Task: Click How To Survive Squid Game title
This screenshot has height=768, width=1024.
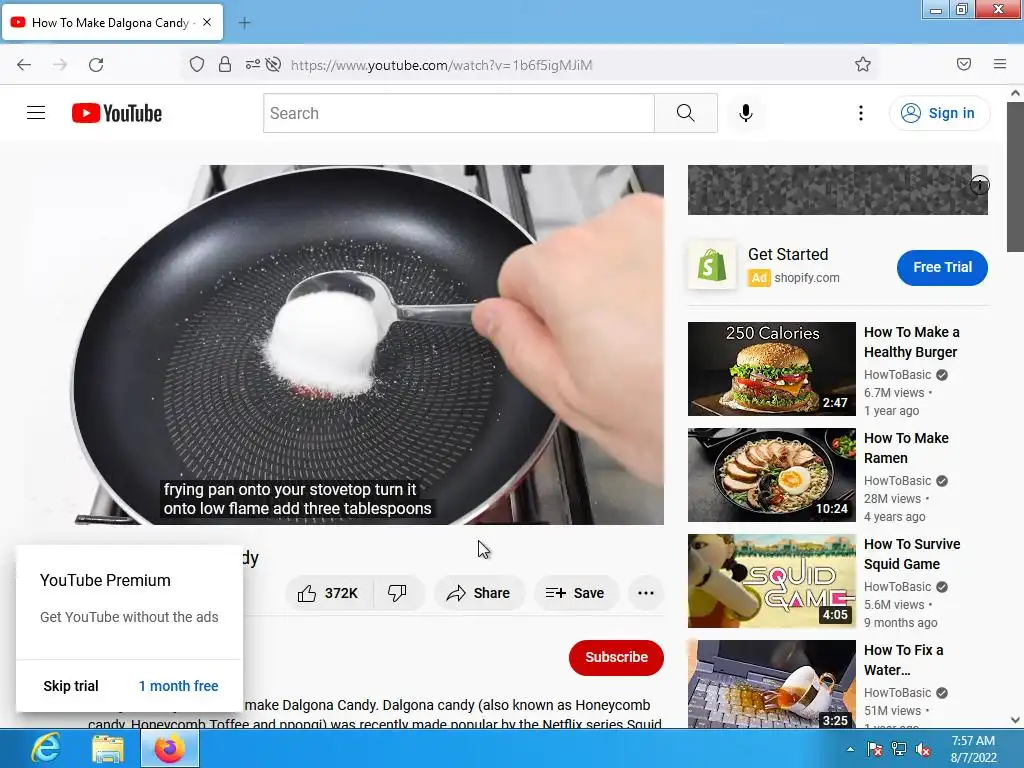Action: tap(912, 554)
